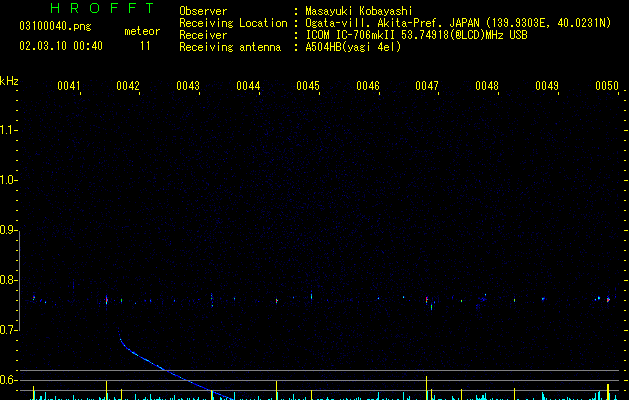Select the file name 03100040.png
Image resolution: width=629 pixels, height=400 pixels.
[x=55, y=26]
